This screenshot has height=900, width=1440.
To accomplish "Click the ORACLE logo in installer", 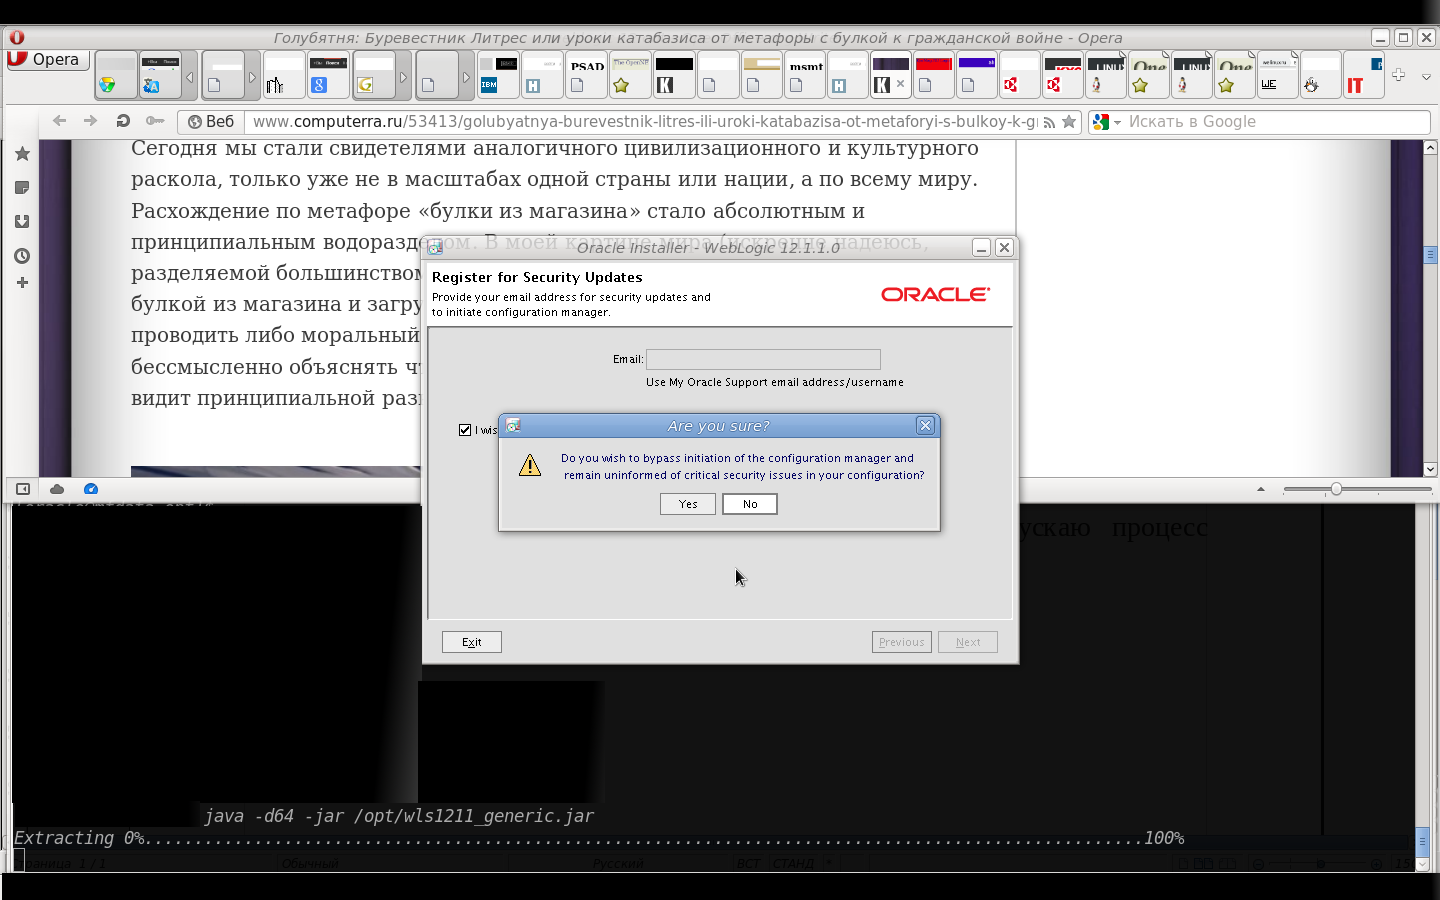I will 935,294.
